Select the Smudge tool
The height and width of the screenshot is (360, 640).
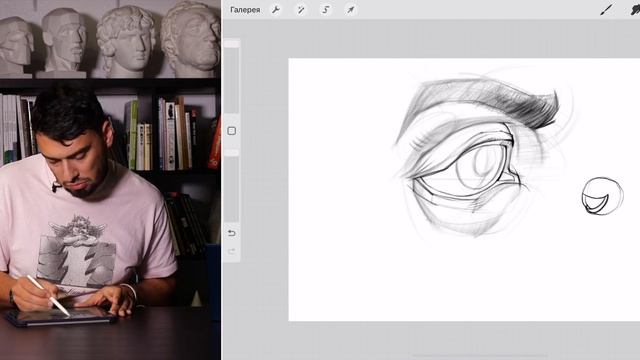coord(635,10)
